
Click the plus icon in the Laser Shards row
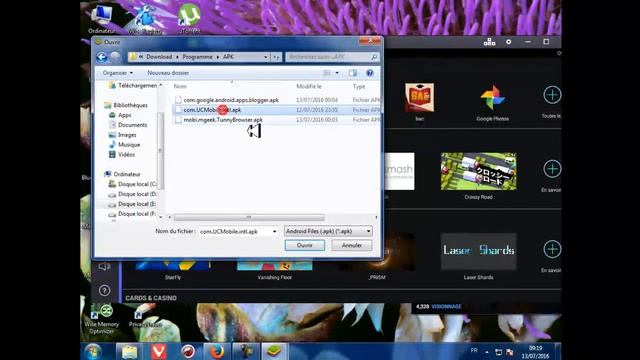pyautogui.click(x=552, y=249)
